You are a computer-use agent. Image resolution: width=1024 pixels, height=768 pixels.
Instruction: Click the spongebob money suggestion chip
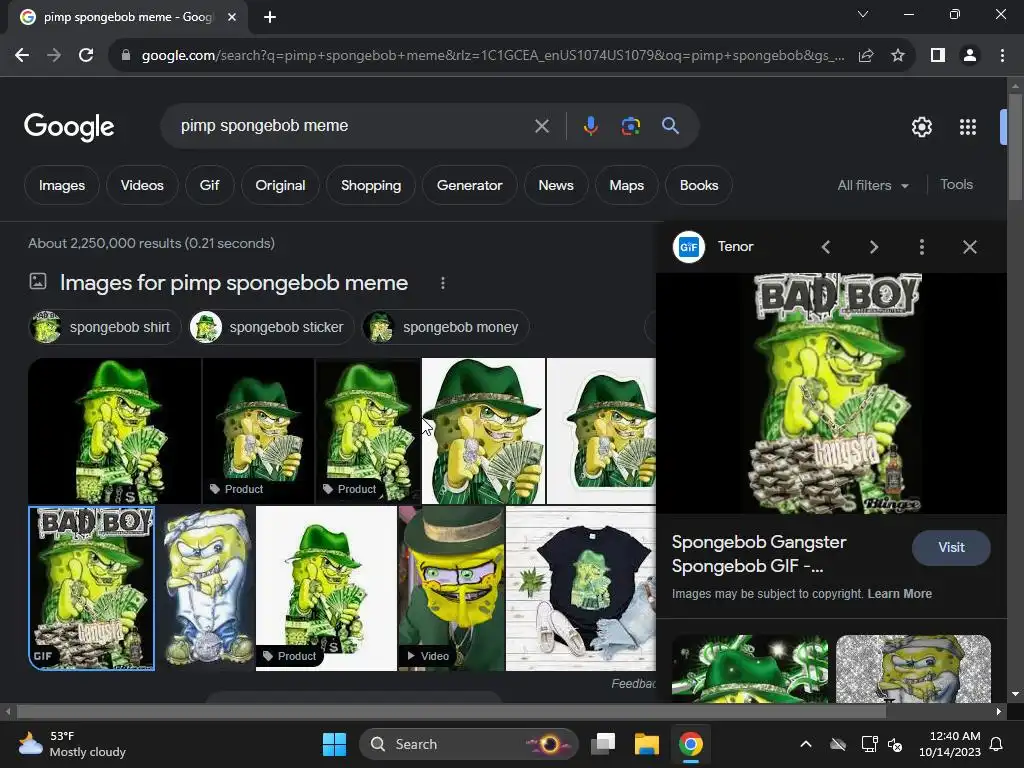click(x=445, y=327)
